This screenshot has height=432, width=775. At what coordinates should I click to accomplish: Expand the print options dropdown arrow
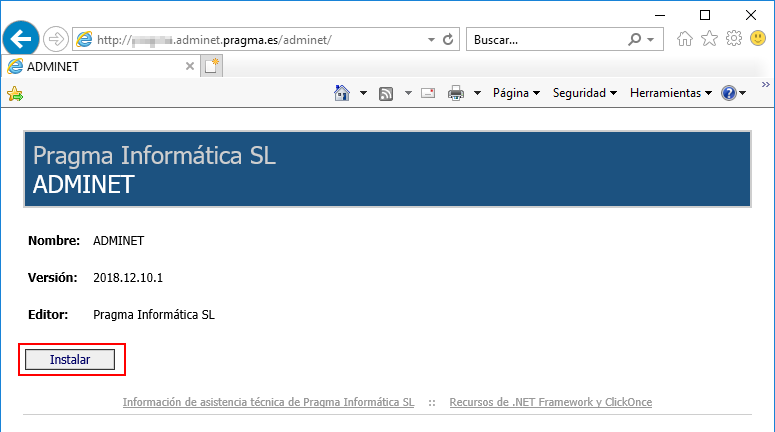pyautogui.click(x=477, y=93)
